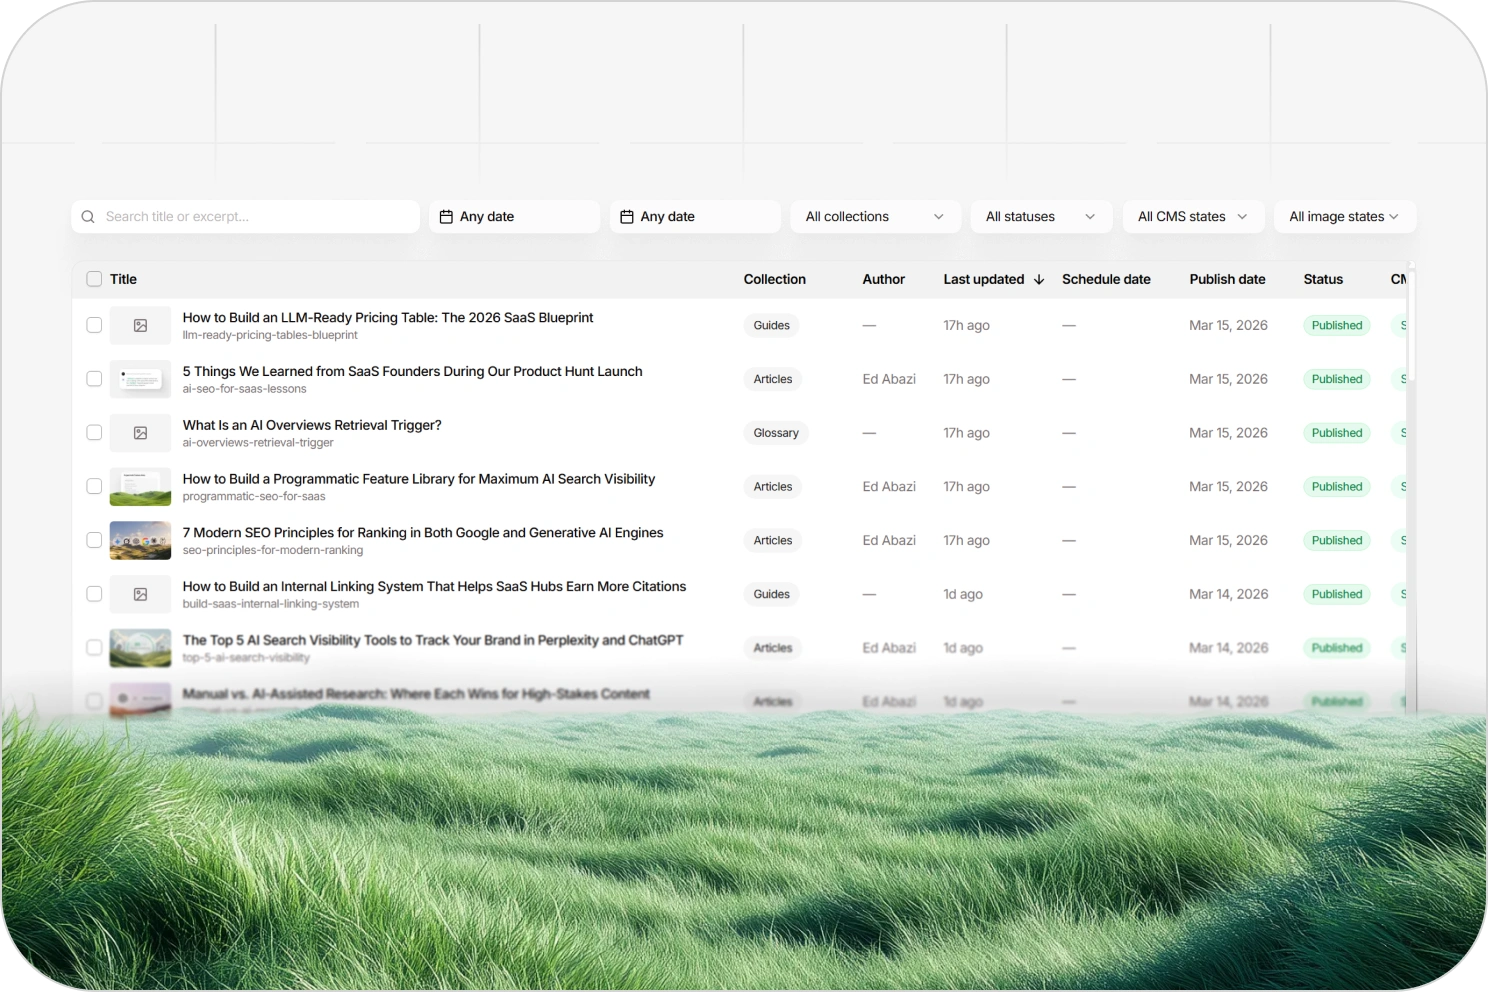Open the All collections dropdown
Image resolution: width=1488 pixels, height=992 pixels.
pyautogui.click(x=874, y=216)
